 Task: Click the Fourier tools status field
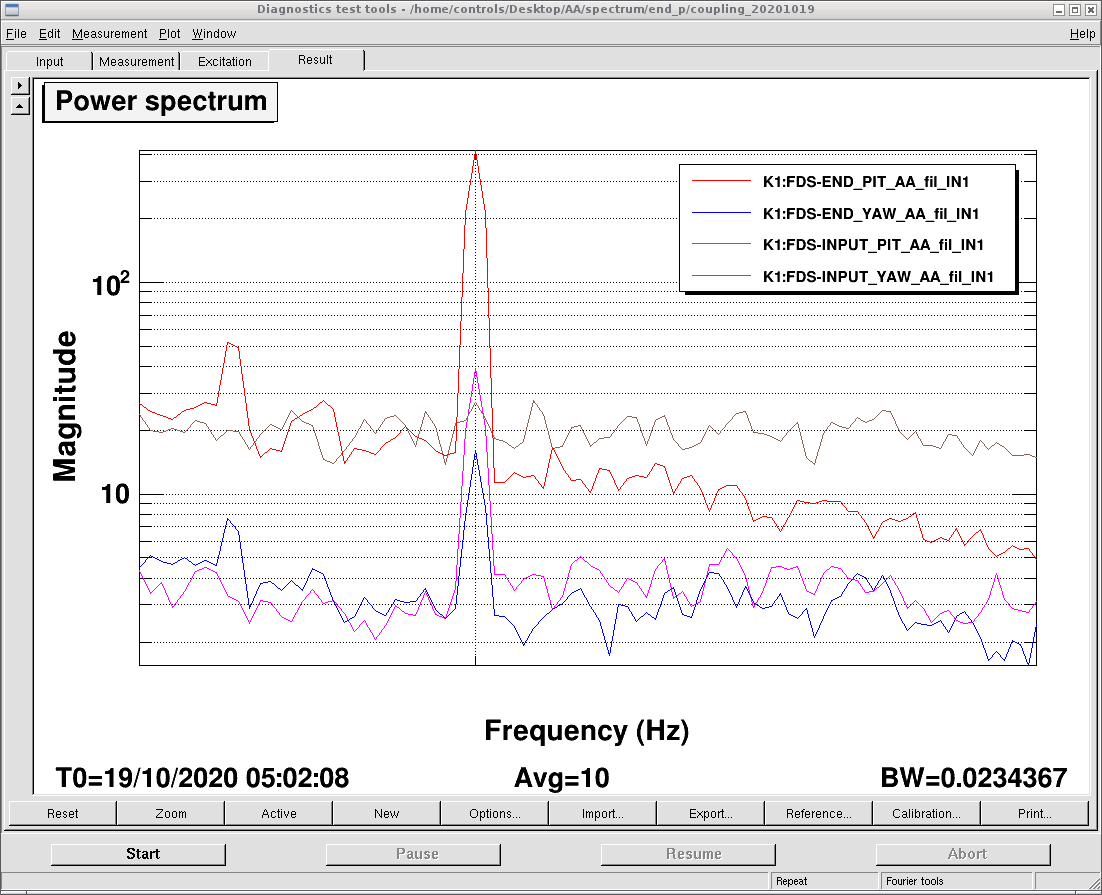pyautogui.click(x=957, y=881)
